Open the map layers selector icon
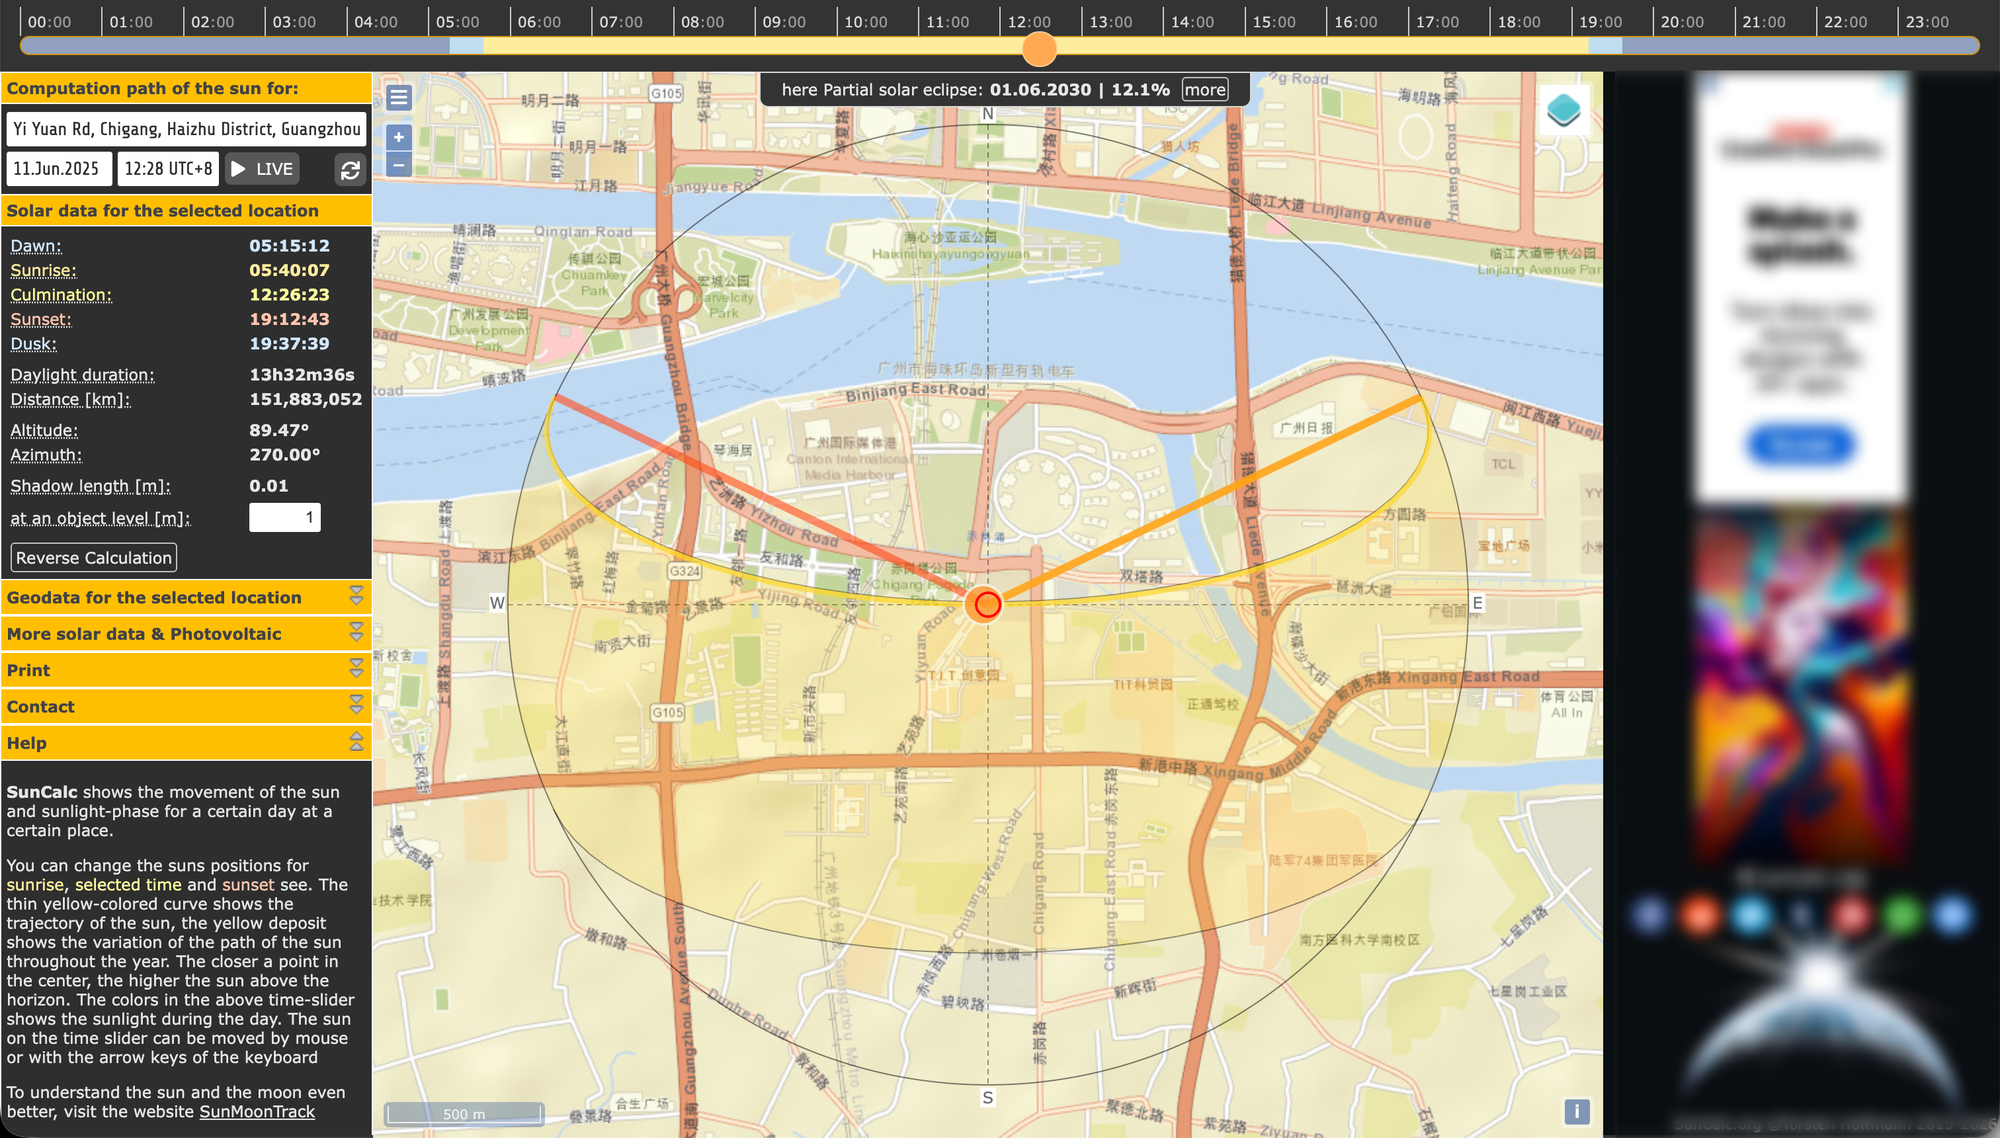 pyautogui.click(x=1563, y=110)
